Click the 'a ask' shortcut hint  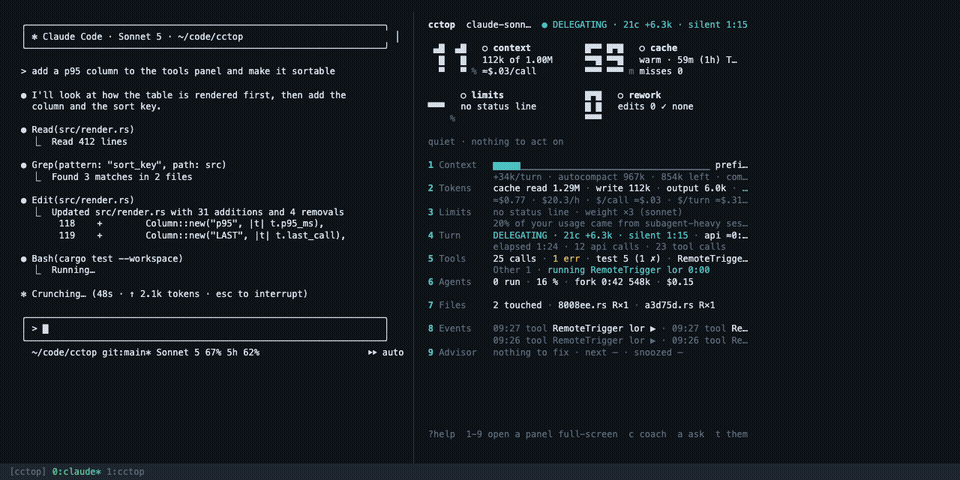691,434
